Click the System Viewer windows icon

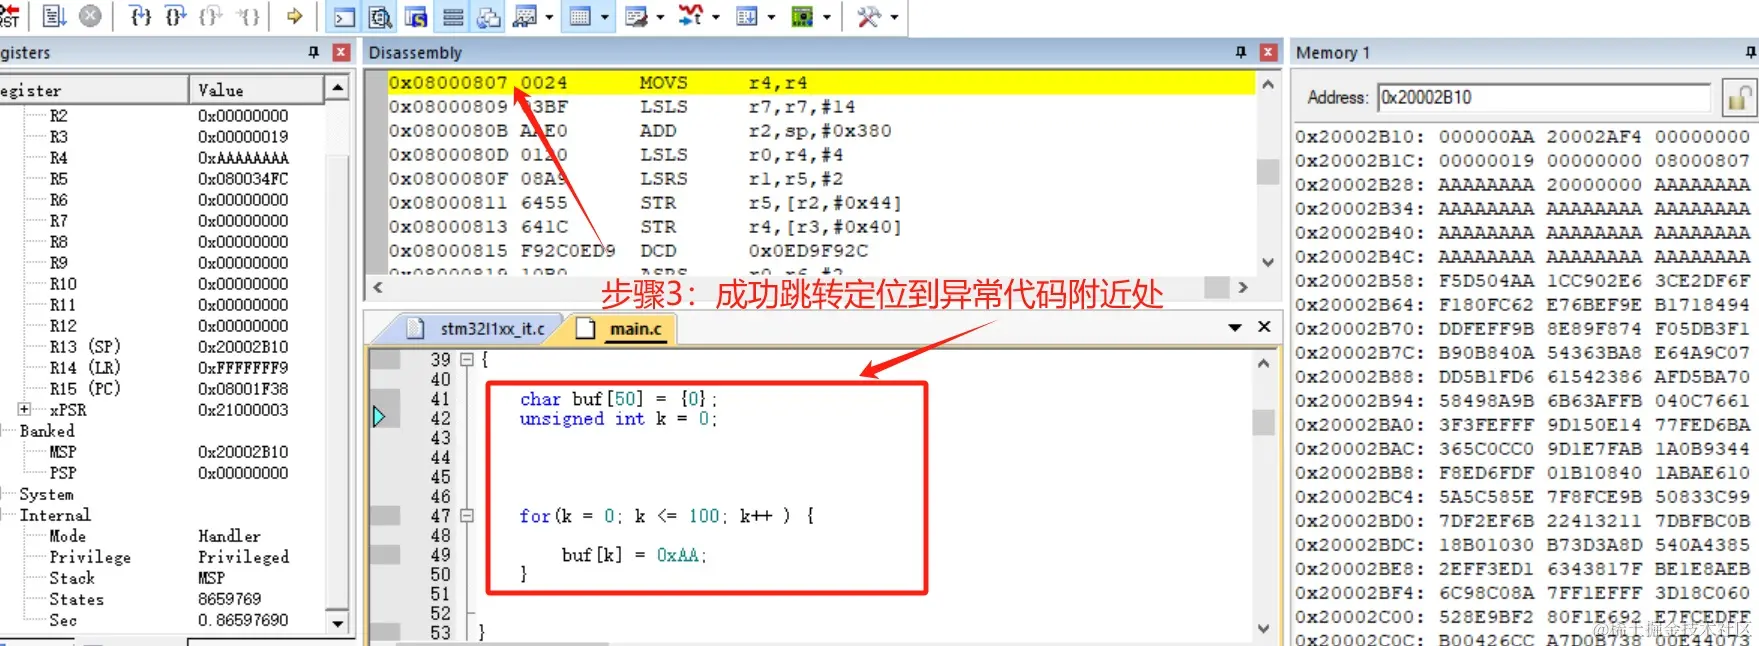[x=803, y=17]
